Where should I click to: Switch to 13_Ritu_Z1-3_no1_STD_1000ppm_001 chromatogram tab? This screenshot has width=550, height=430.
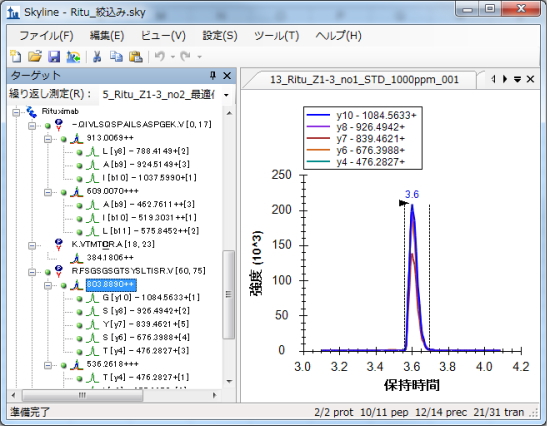(364, 80)
